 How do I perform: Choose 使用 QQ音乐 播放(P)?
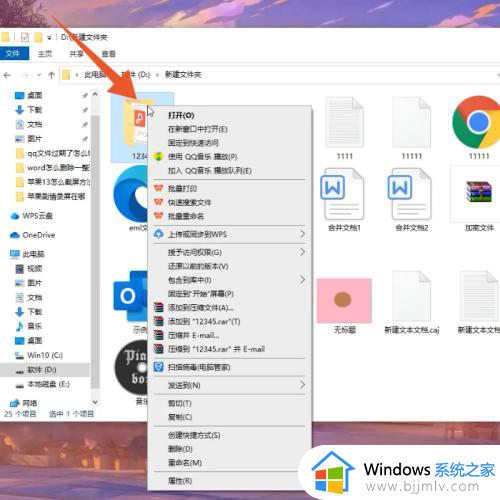(229, 157)
